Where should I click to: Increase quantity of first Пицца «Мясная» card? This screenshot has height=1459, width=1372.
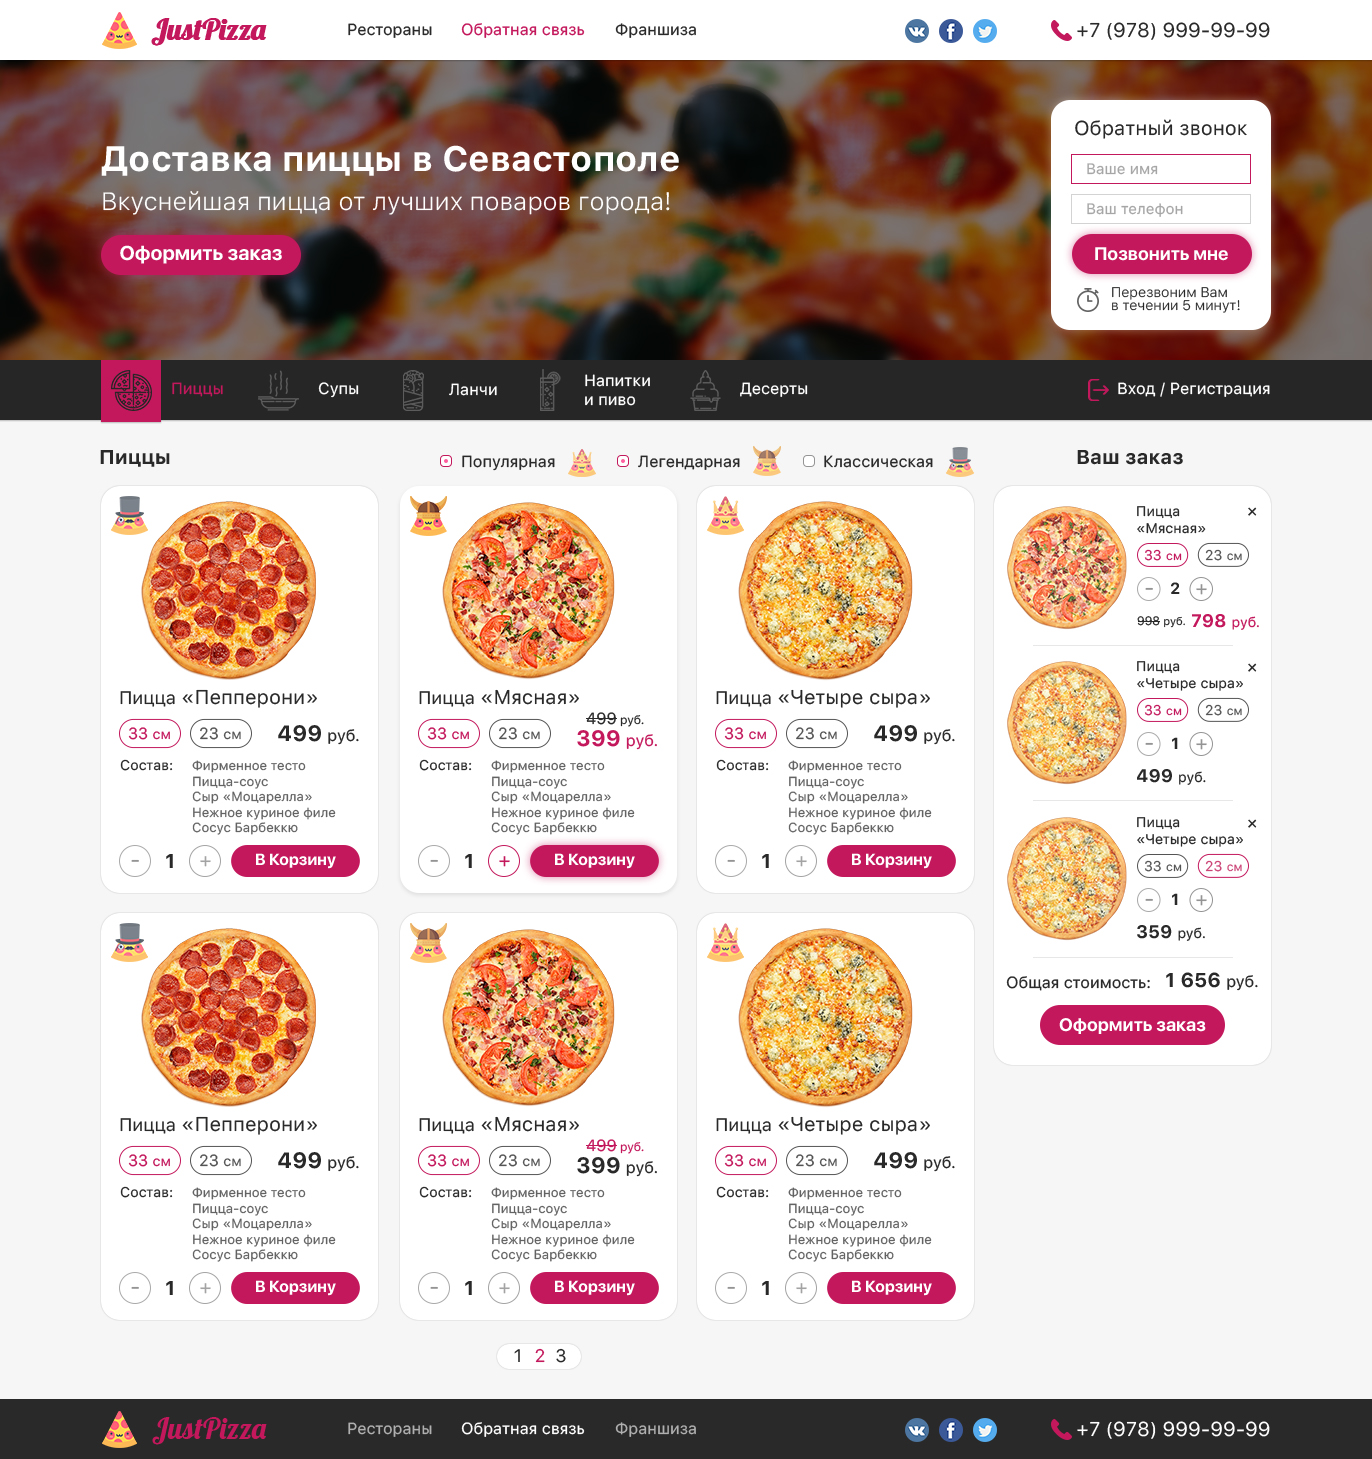click(504, 861)
